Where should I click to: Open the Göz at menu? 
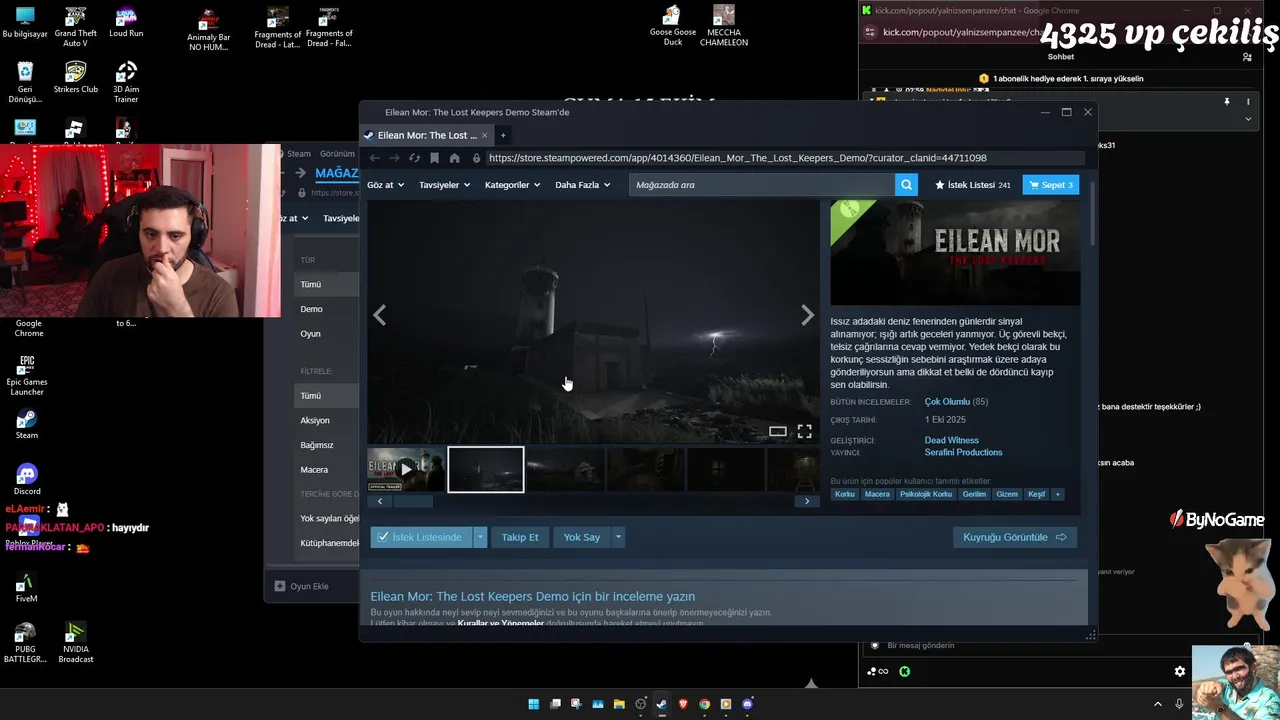click(385, 185)
